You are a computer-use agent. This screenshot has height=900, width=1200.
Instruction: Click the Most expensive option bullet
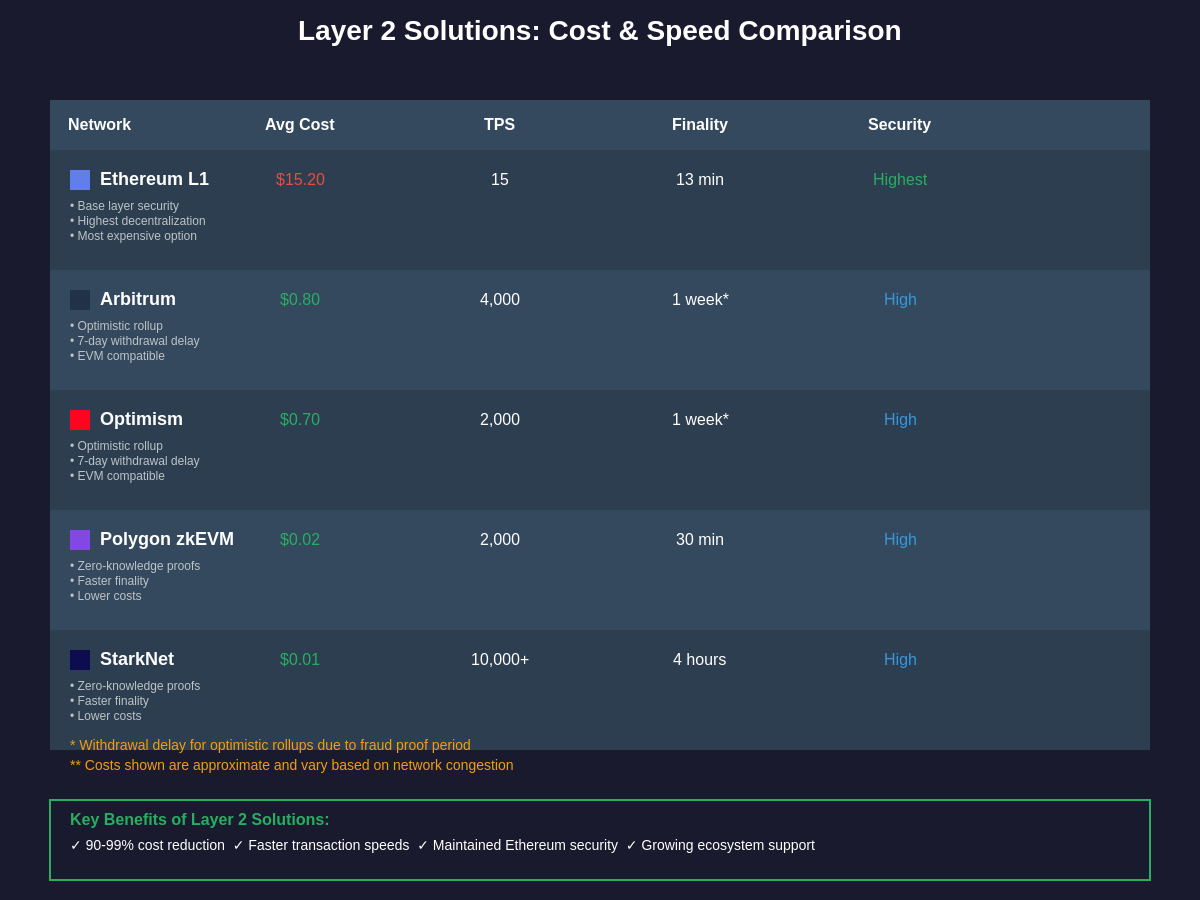click(x=134, y=236)
